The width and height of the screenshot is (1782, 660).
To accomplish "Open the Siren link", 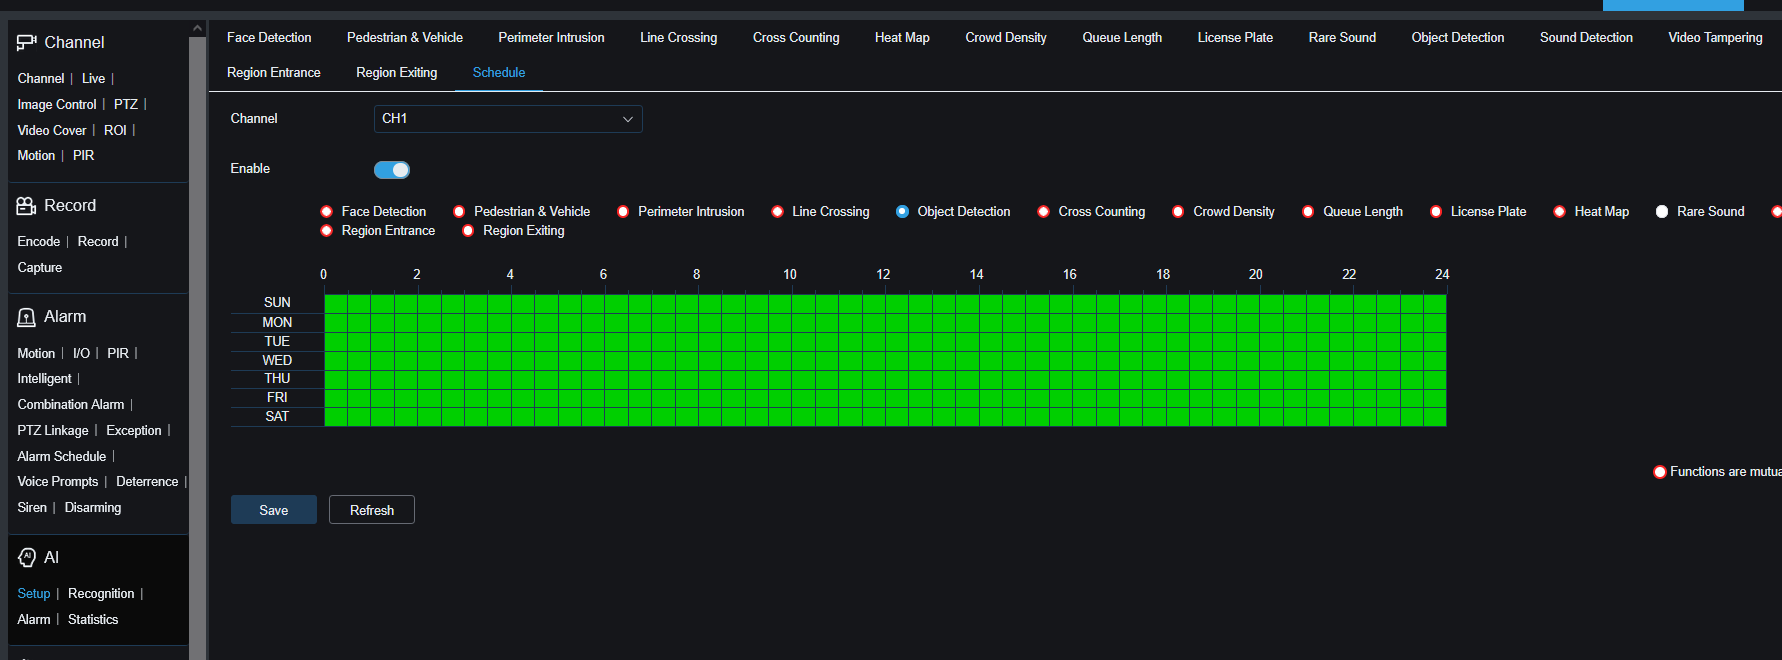I will (32, 508).
